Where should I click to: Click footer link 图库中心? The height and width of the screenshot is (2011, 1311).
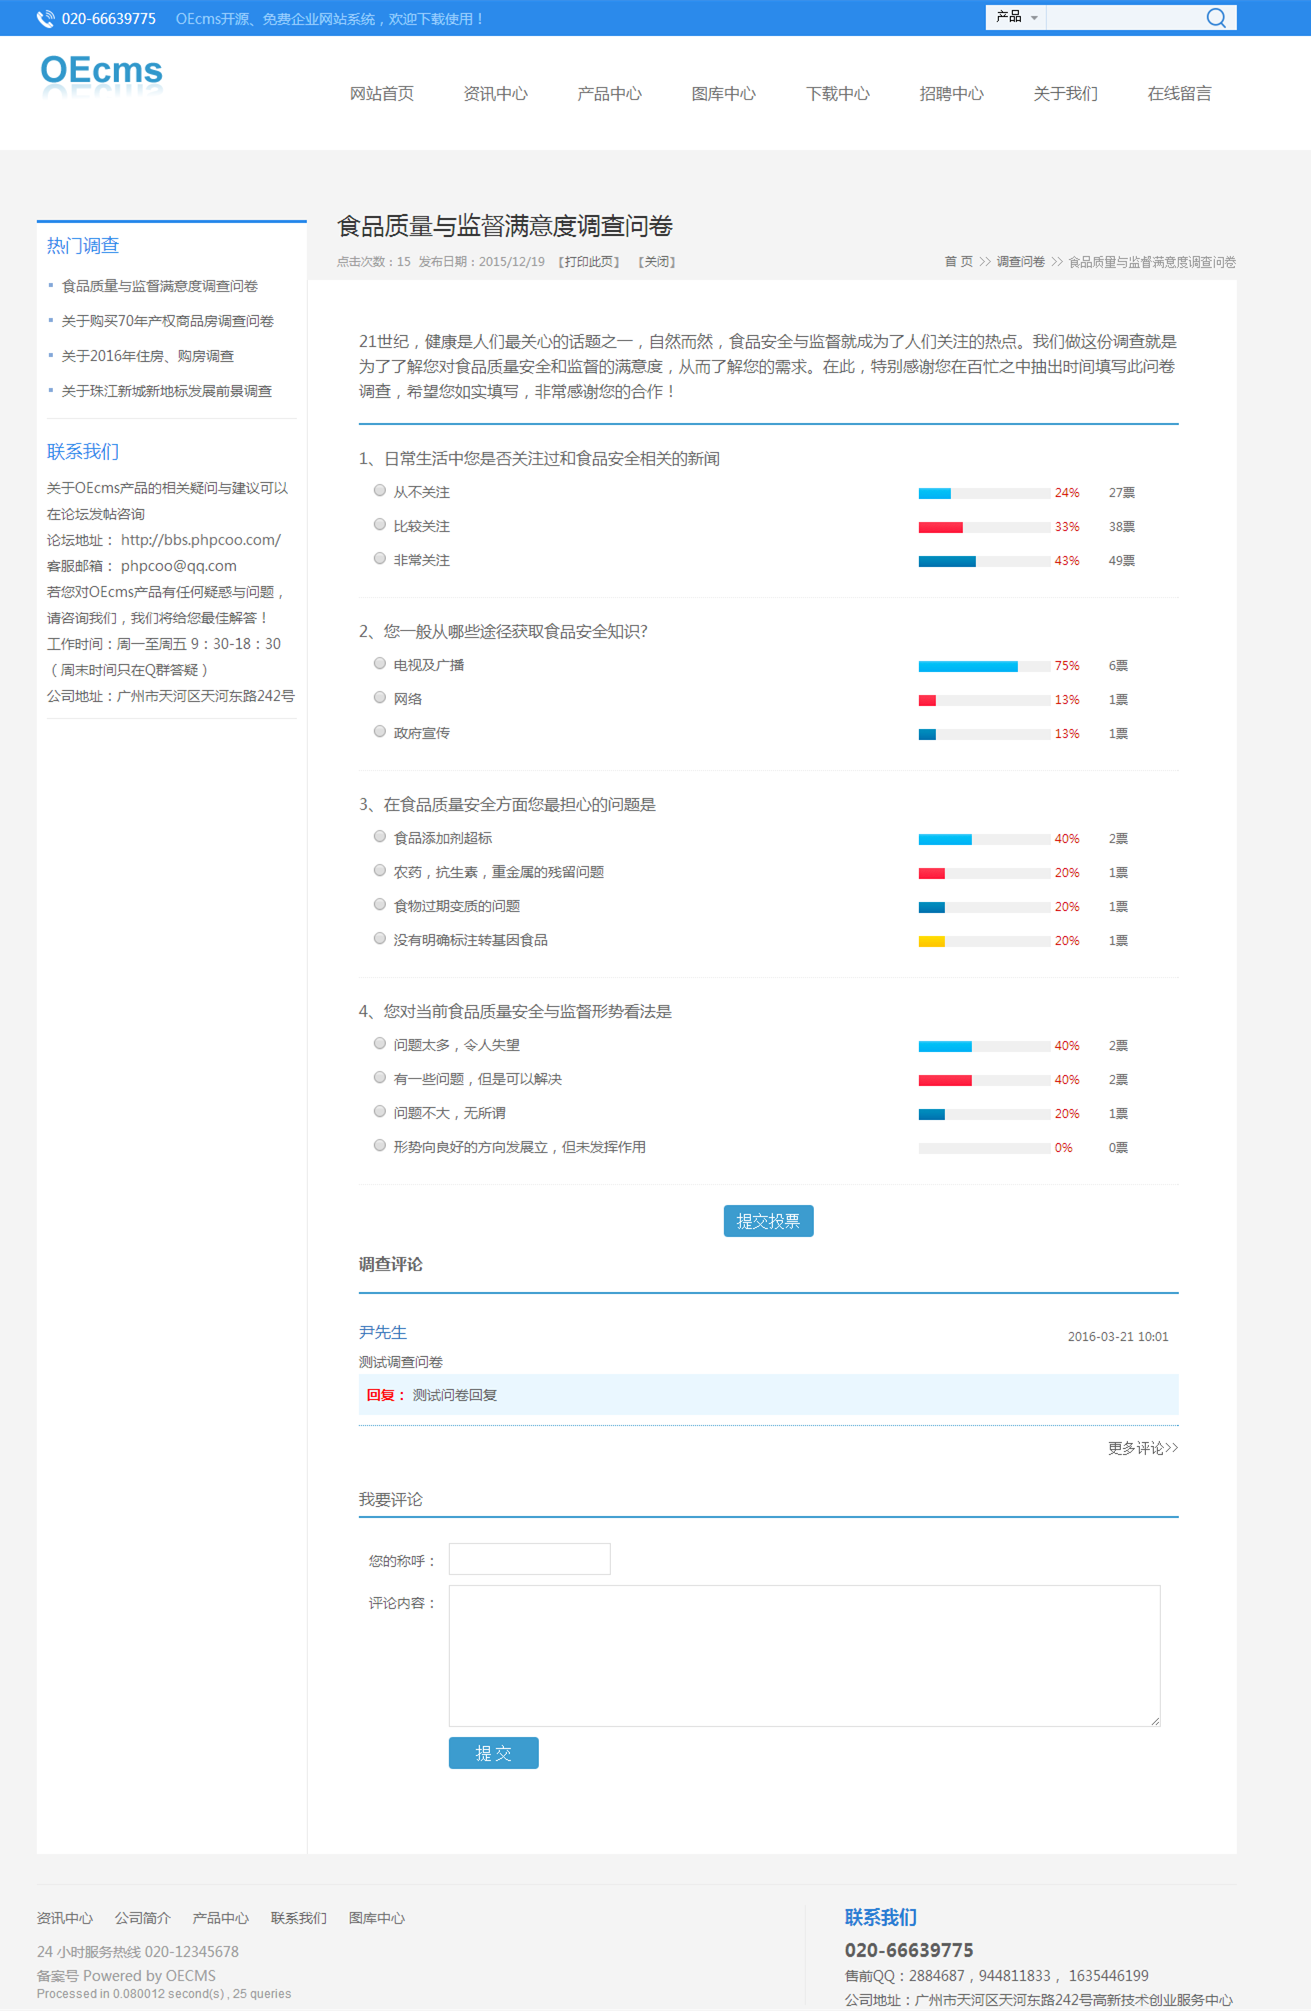click(377, 1918)
